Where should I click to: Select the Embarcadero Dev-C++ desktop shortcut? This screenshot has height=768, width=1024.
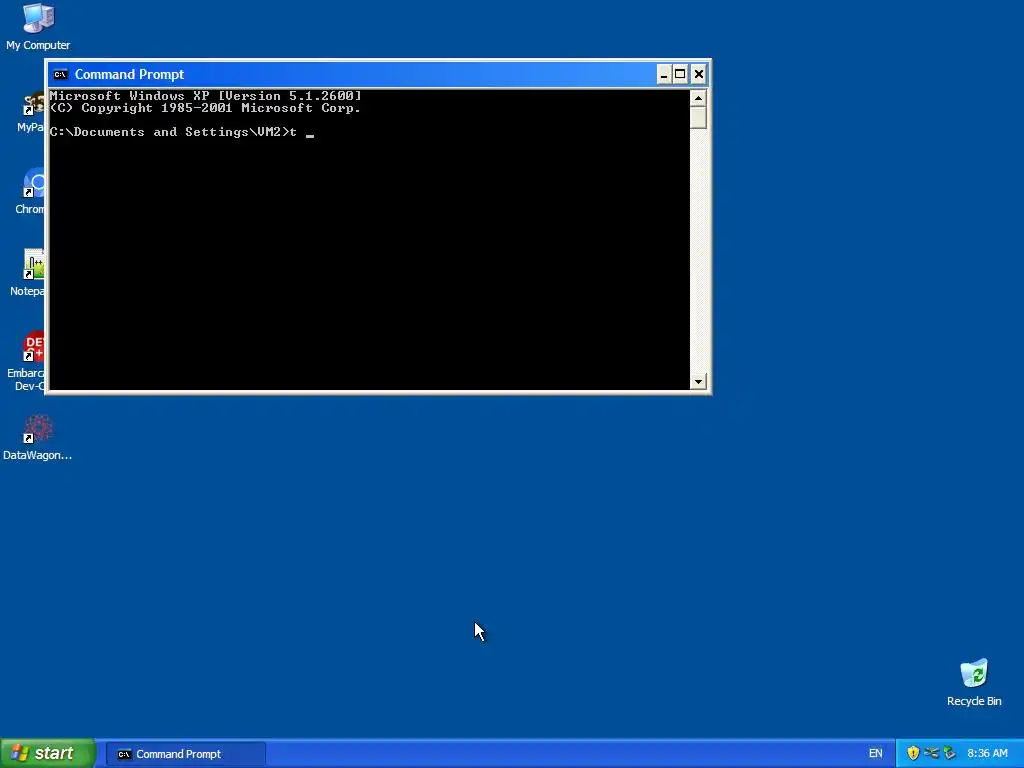(x=27, y=362)
